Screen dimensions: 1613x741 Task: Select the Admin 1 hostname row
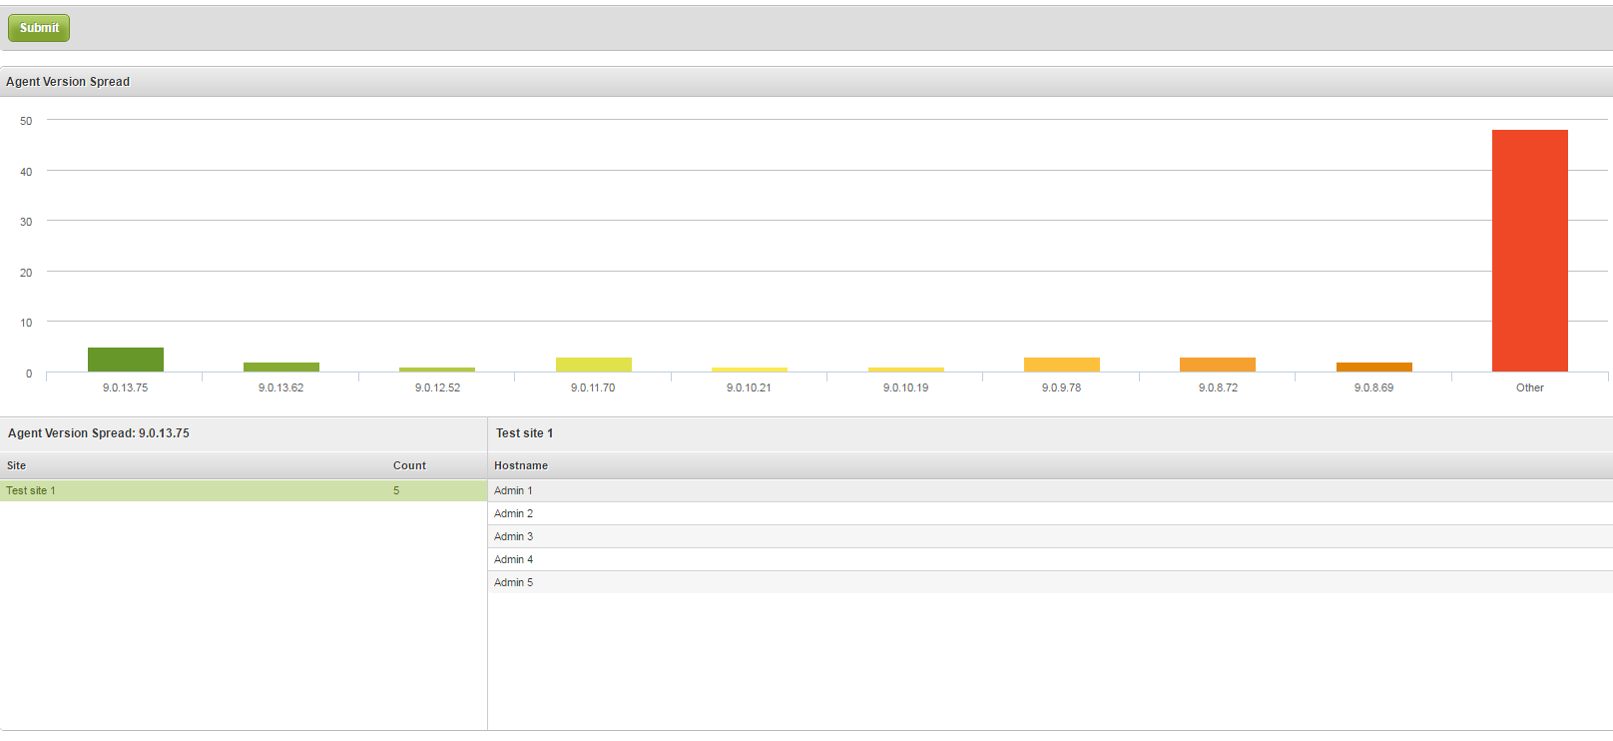tap(1050, 491)
